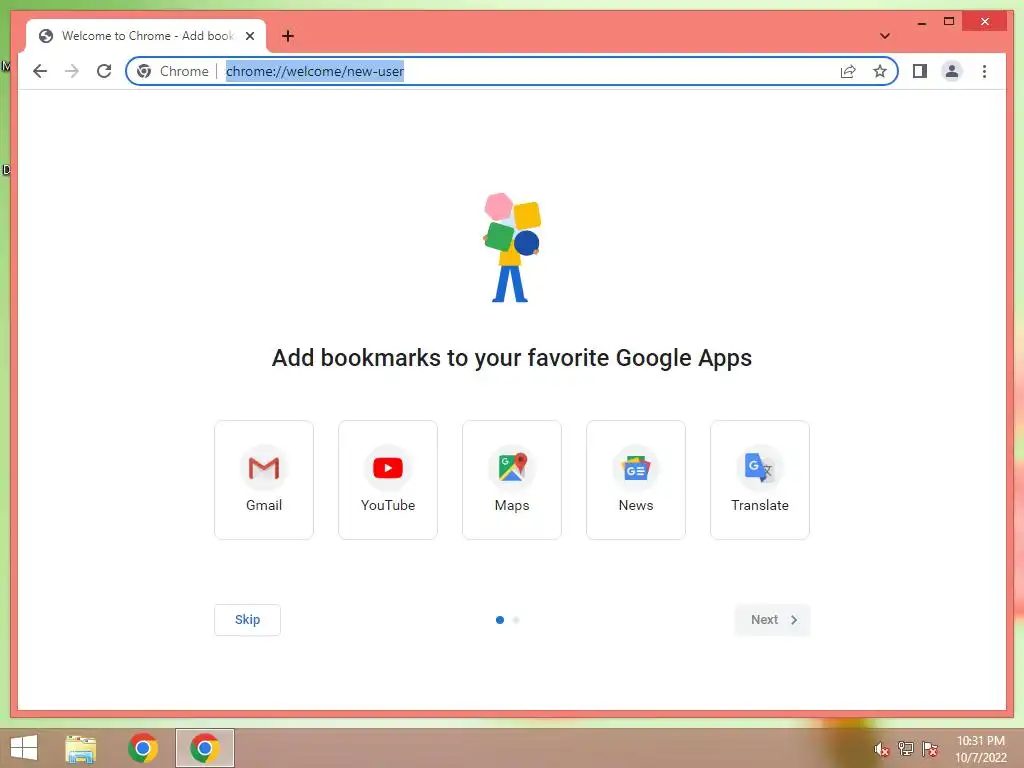Open the Action Center flag icon

930,748
